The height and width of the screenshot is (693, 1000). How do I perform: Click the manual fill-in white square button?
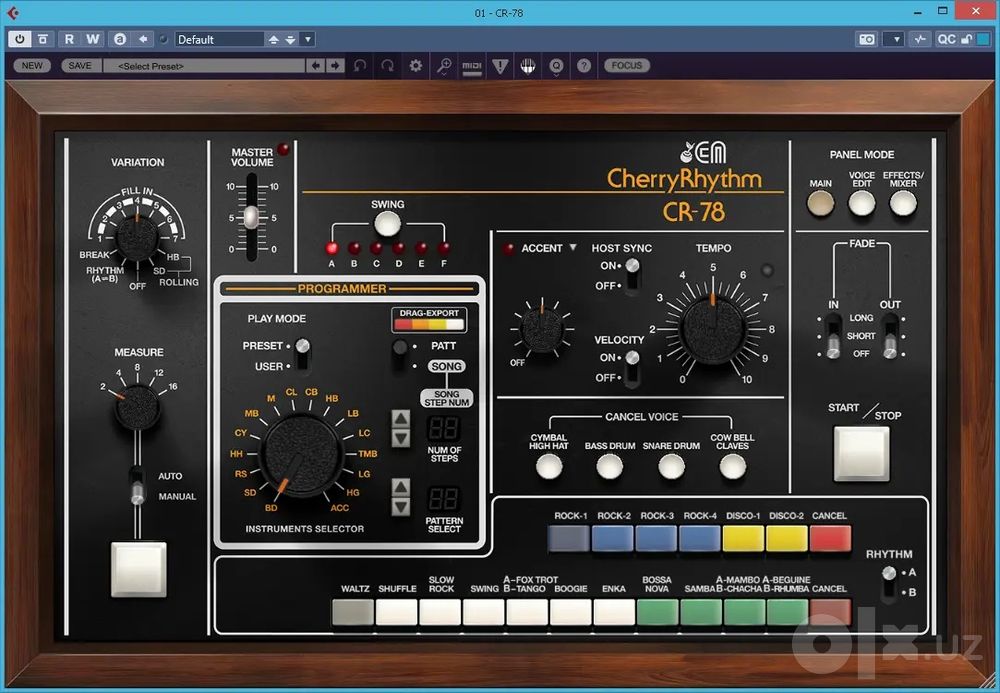pyautogui.click(x=138, y=569)
